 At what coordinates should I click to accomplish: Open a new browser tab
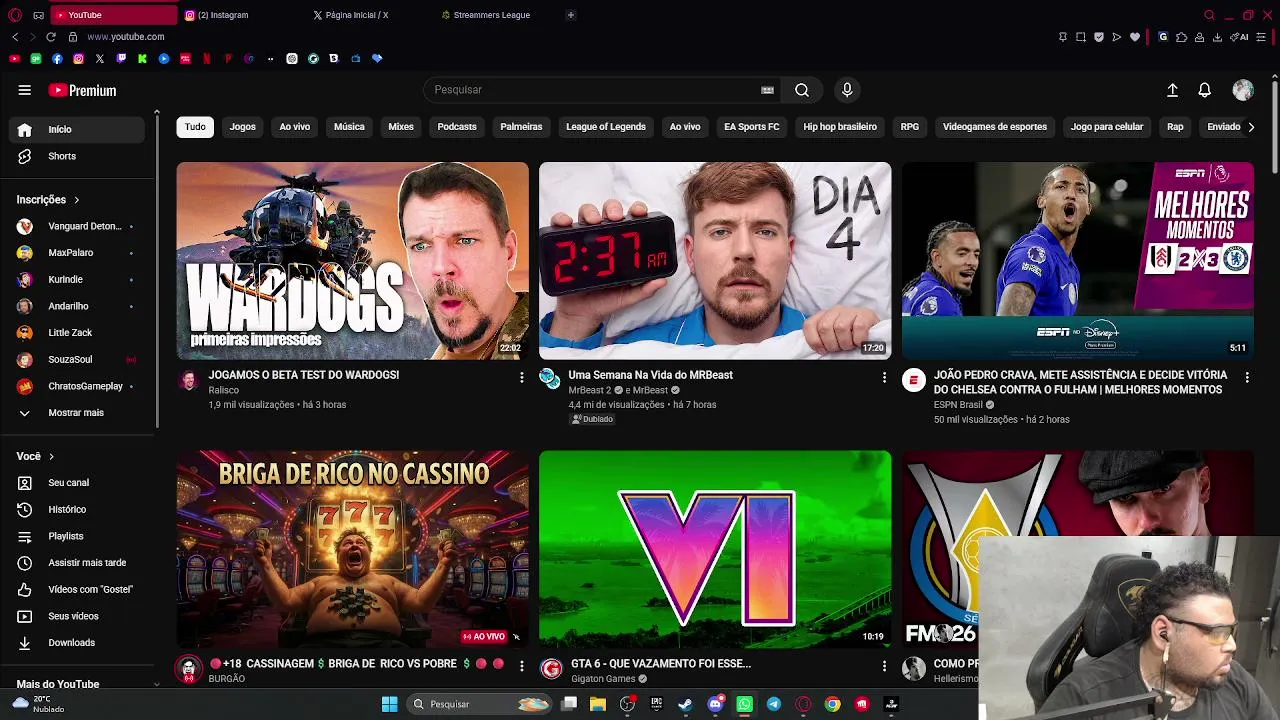coord(571,15)
